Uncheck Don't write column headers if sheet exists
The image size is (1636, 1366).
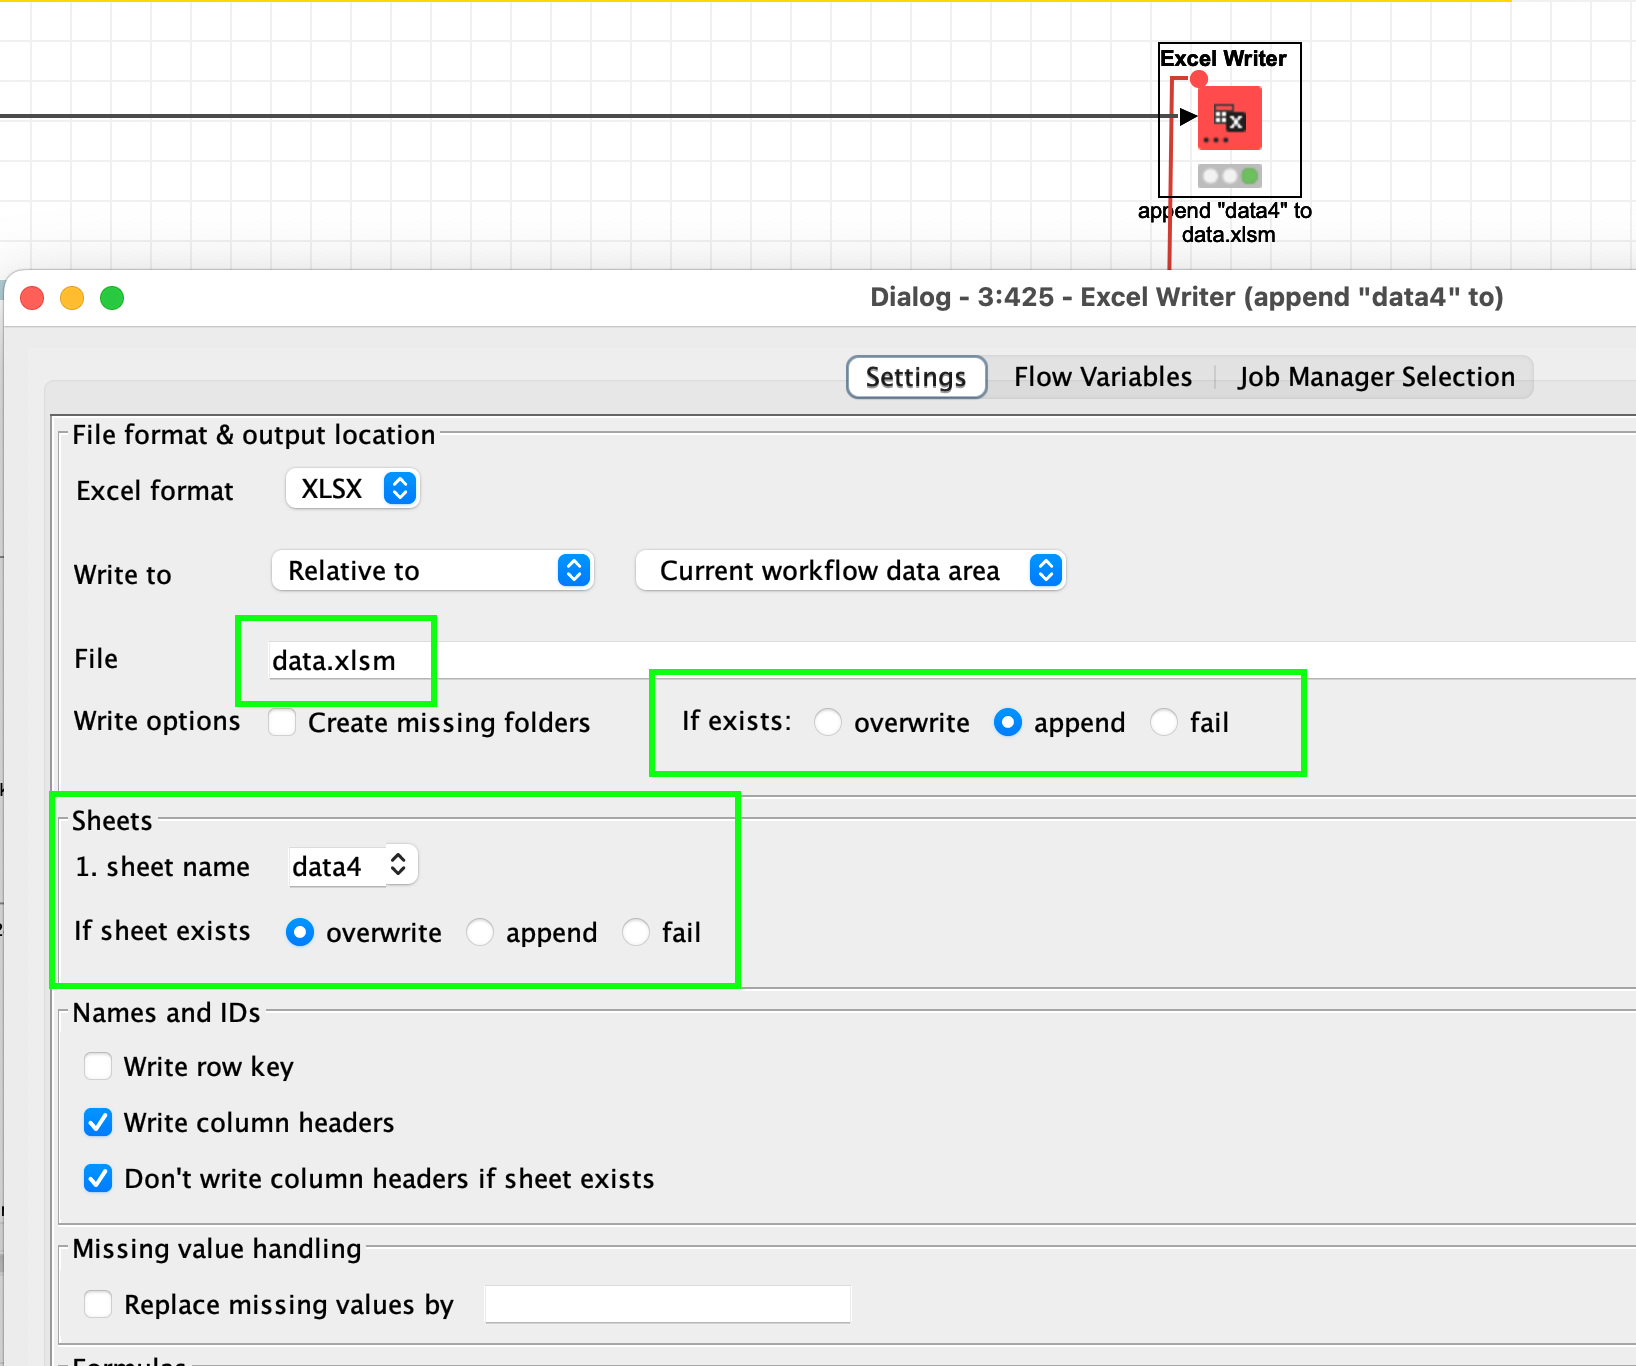tap(98, 1178)
